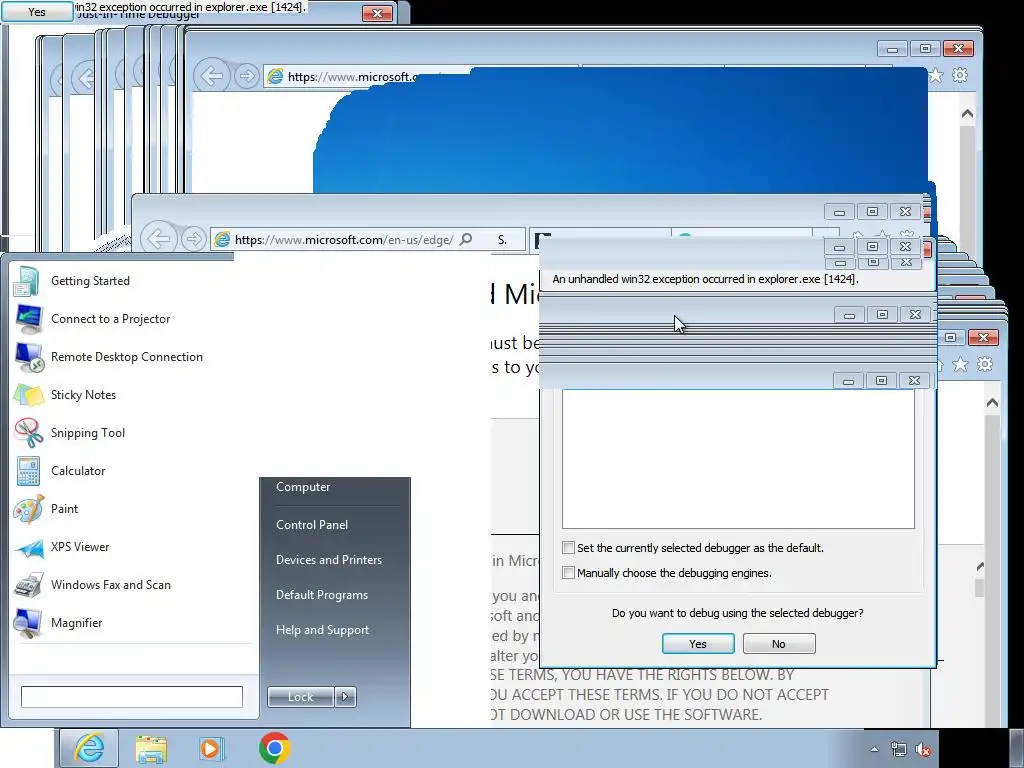Open Google Chrome from the taskbar
This screenshot has height=768, width=1024.
tap(274, 748)
